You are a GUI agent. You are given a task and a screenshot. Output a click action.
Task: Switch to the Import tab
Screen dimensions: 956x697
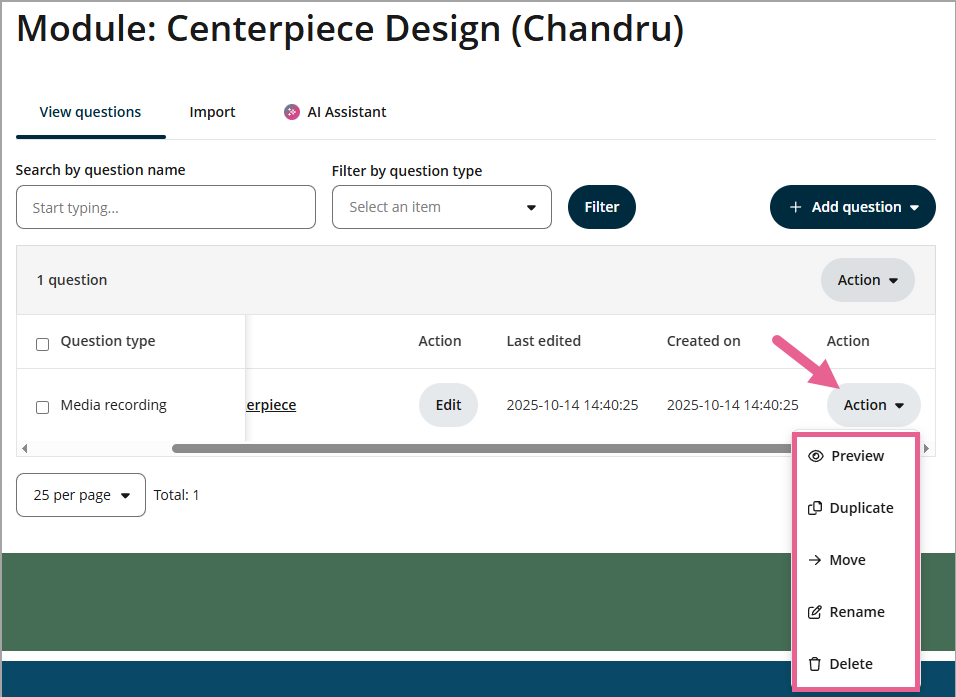tap(212, 112)
